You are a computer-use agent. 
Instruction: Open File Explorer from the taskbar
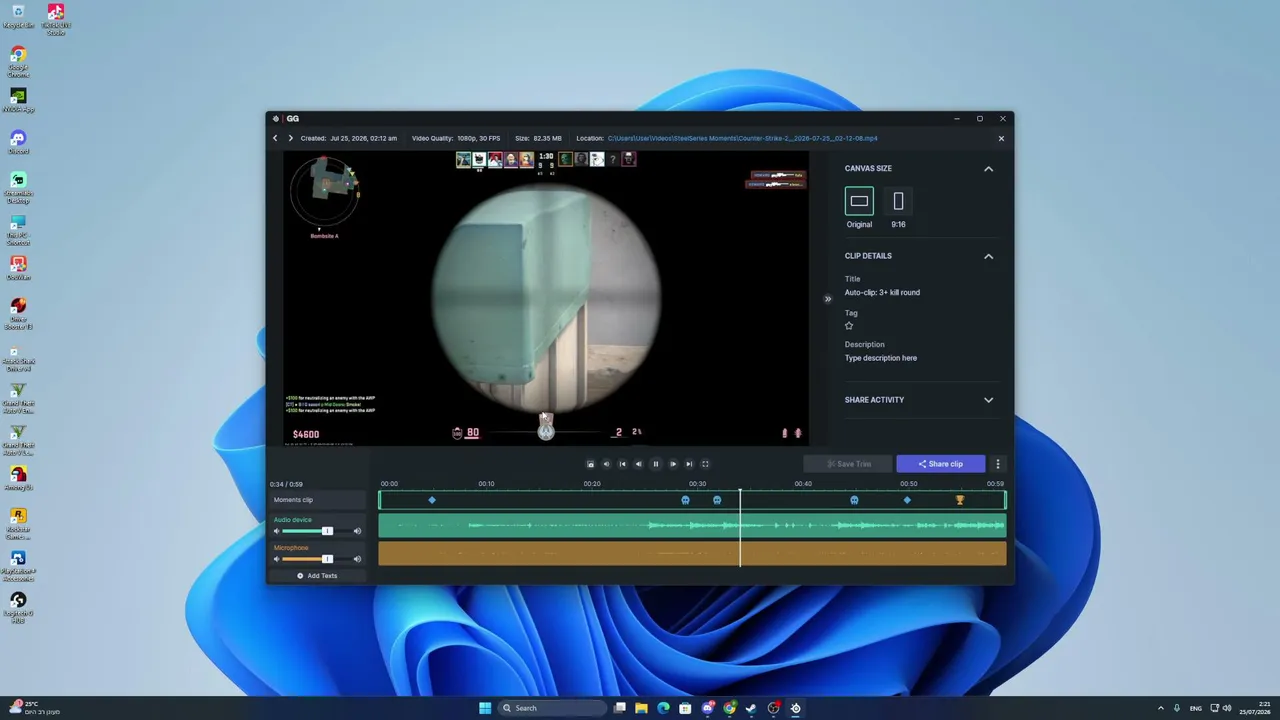point(641,708)
